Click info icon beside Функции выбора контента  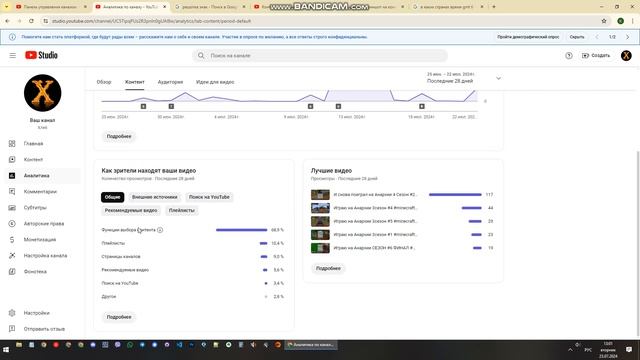pyautogui.click(x=160, y=230)
